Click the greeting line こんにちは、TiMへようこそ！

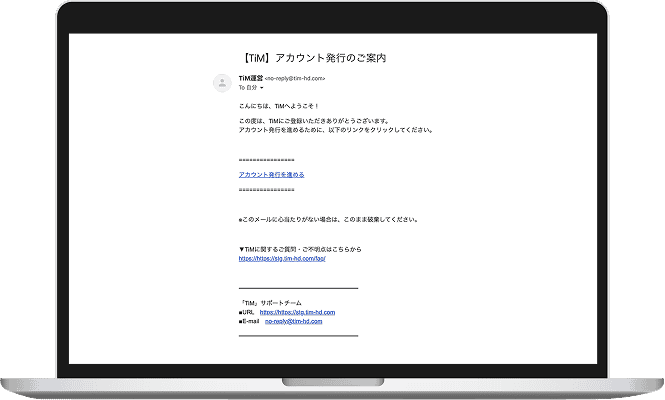coord(279,105)
